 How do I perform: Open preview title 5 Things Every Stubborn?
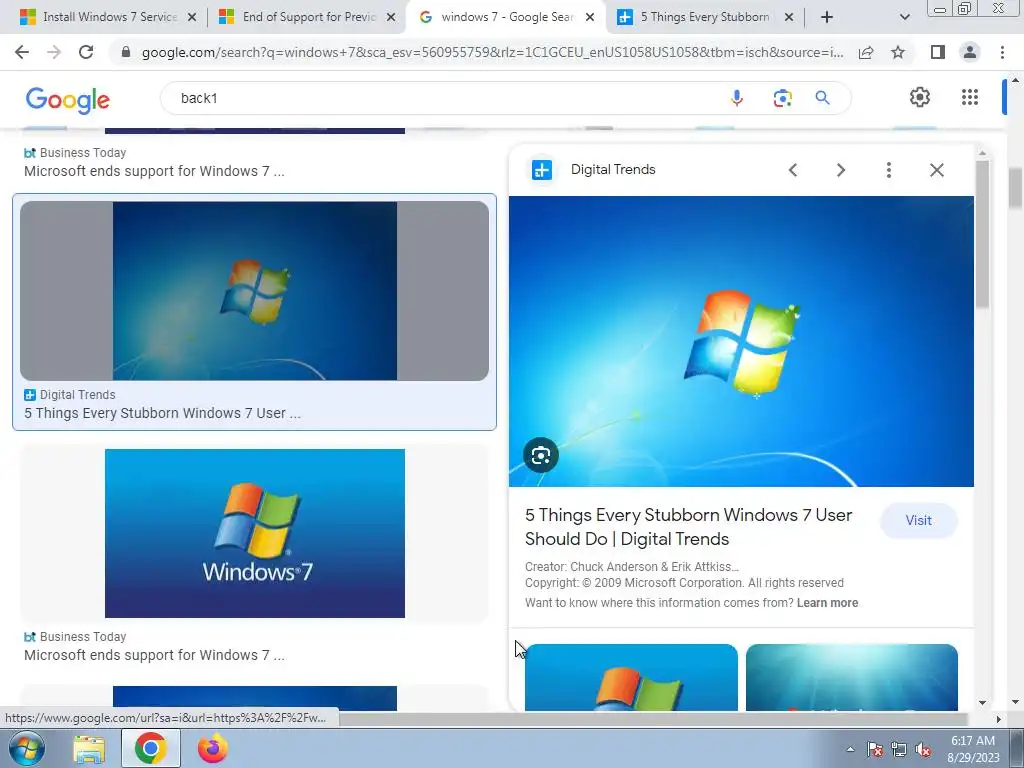(x=688, y=527)
